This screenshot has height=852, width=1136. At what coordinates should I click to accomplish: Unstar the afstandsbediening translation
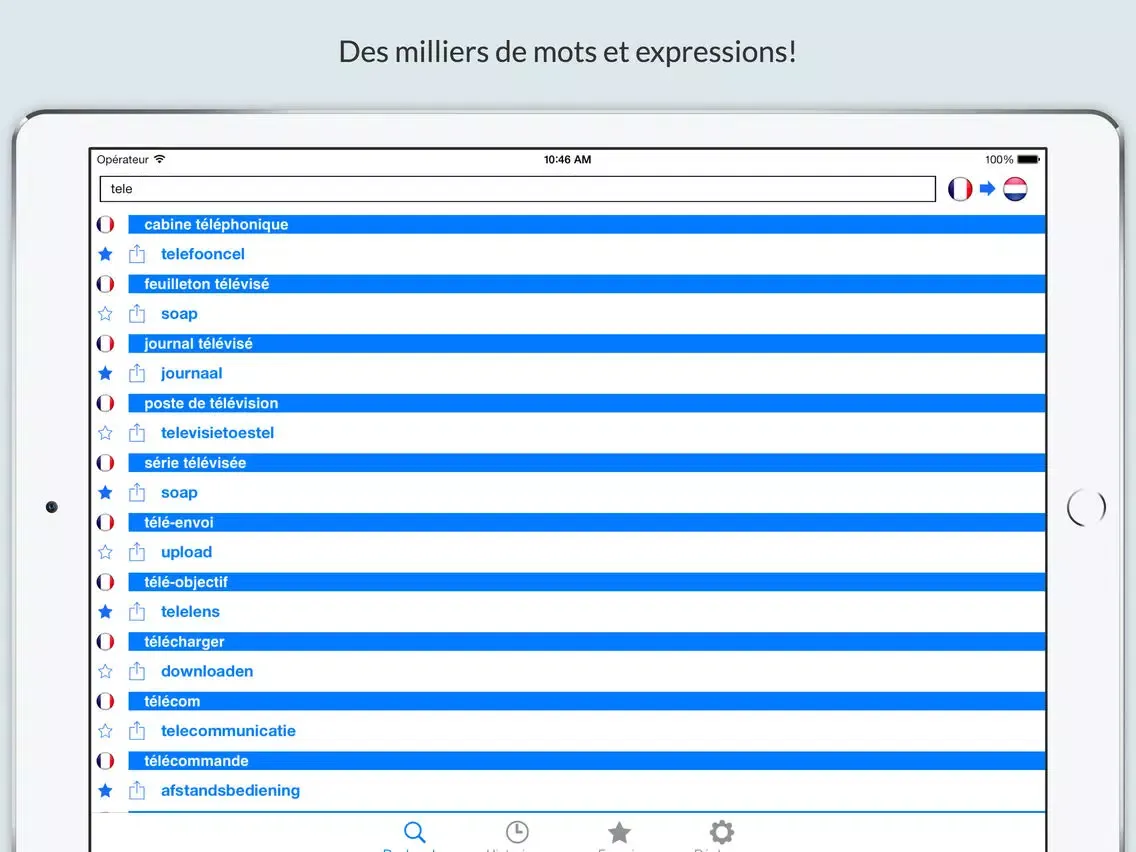point(105,790)
